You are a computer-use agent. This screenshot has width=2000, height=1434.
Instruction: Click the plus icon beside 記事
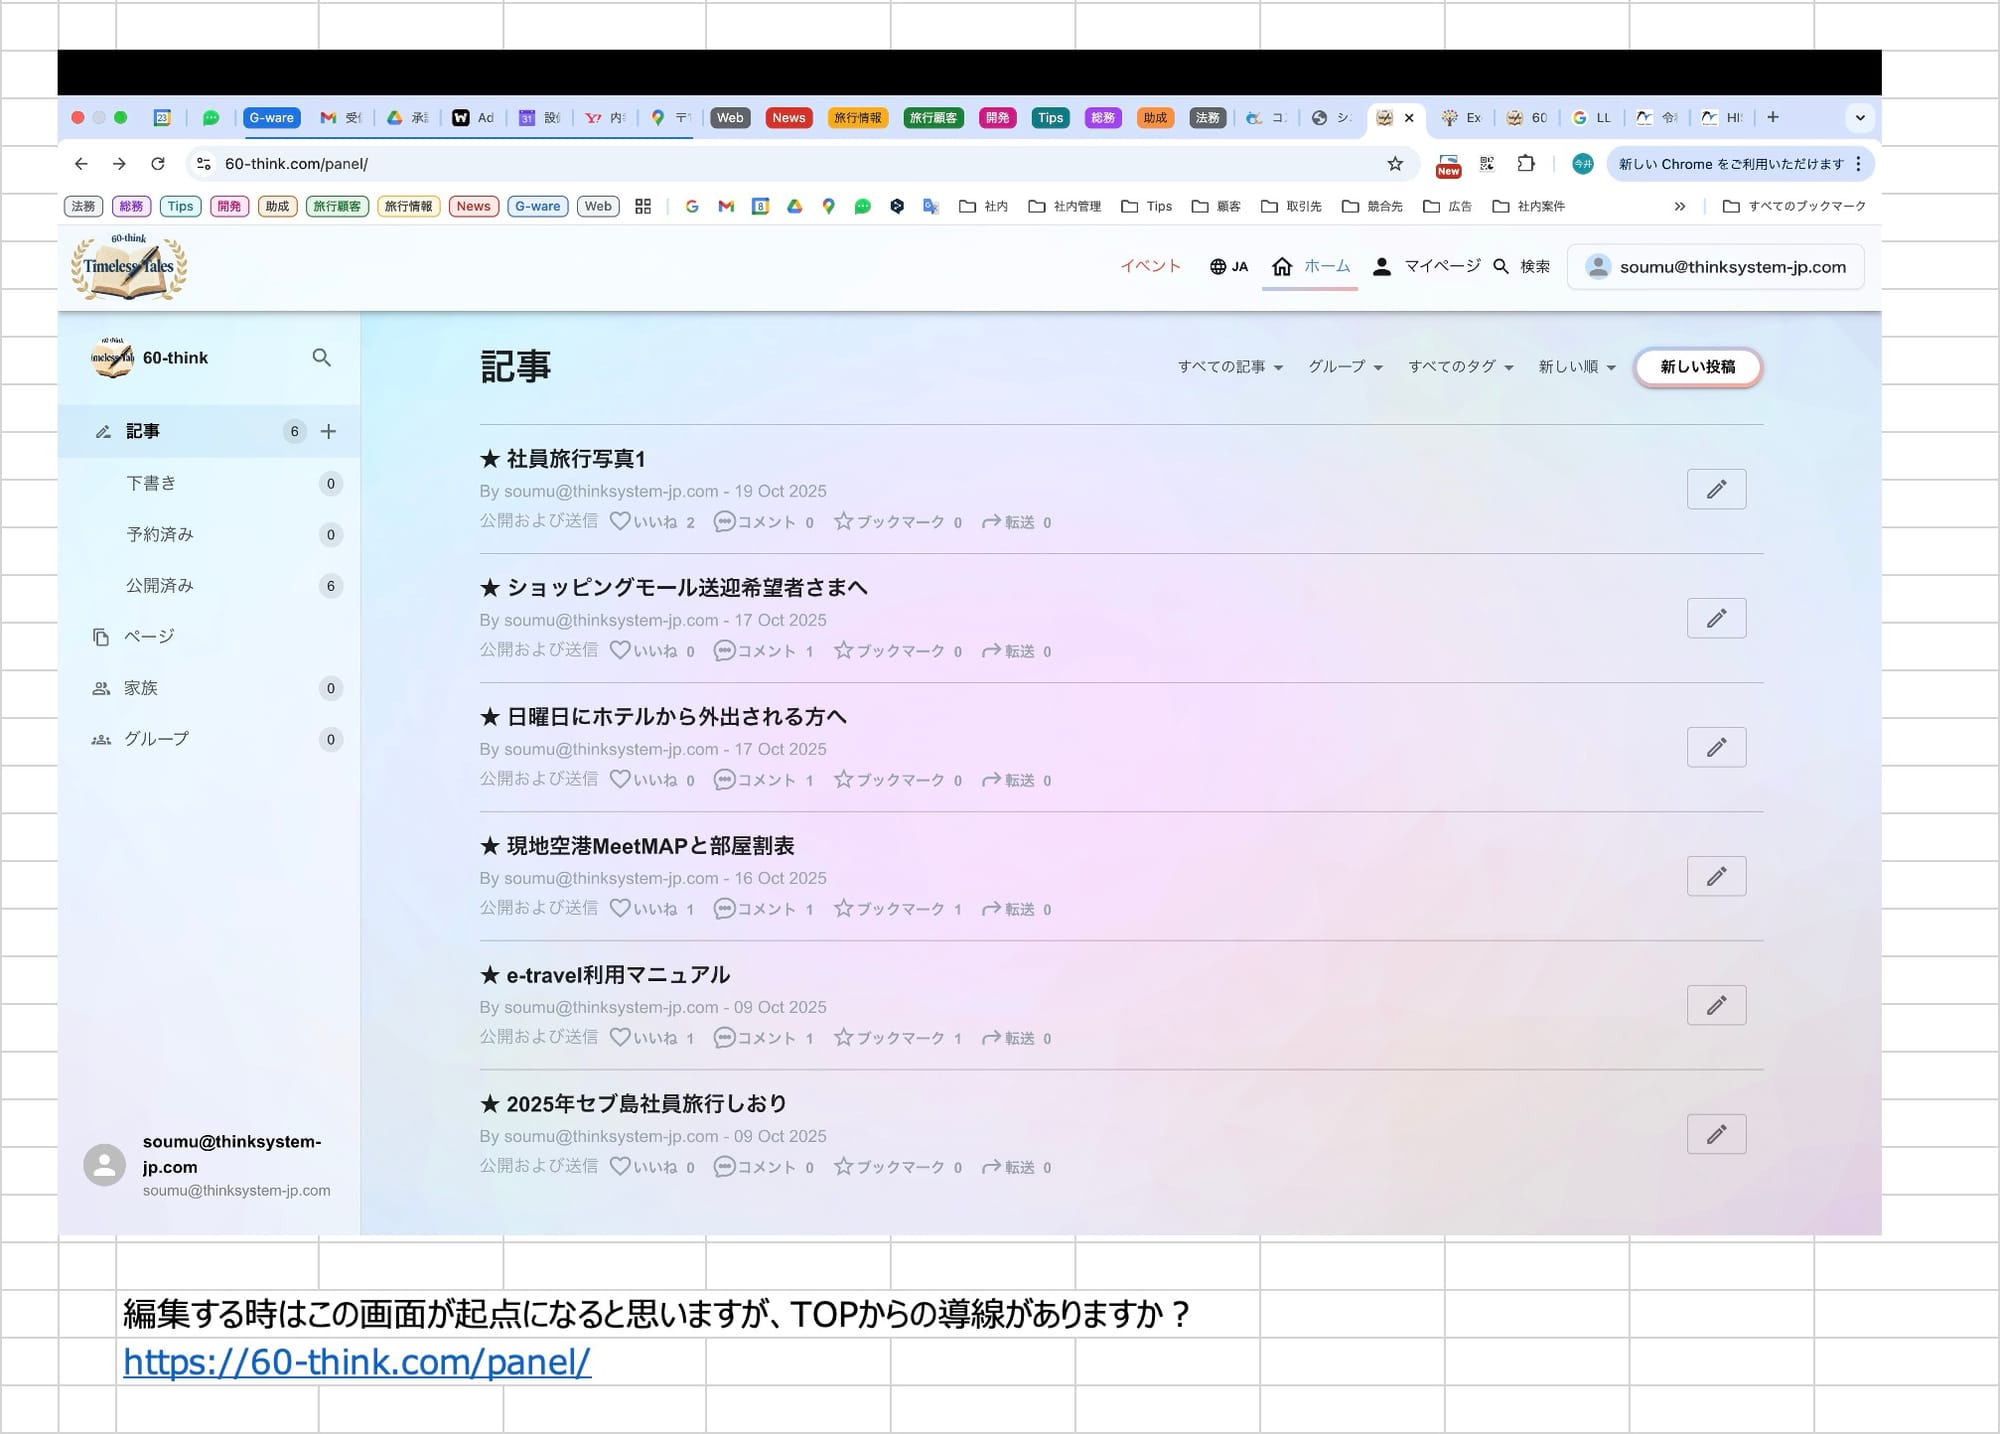(328, 432)
